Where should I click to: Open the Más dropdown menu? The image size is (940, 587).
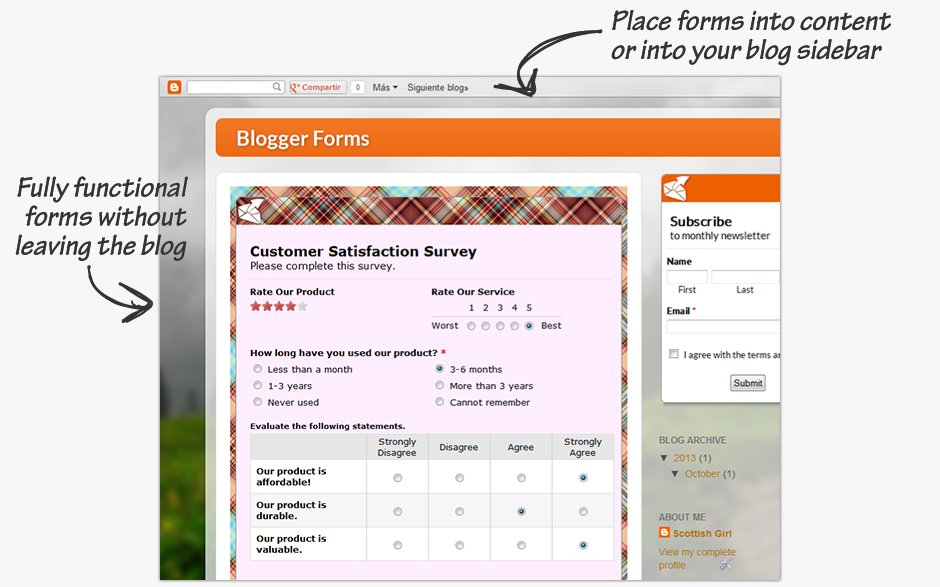(385, 88)
